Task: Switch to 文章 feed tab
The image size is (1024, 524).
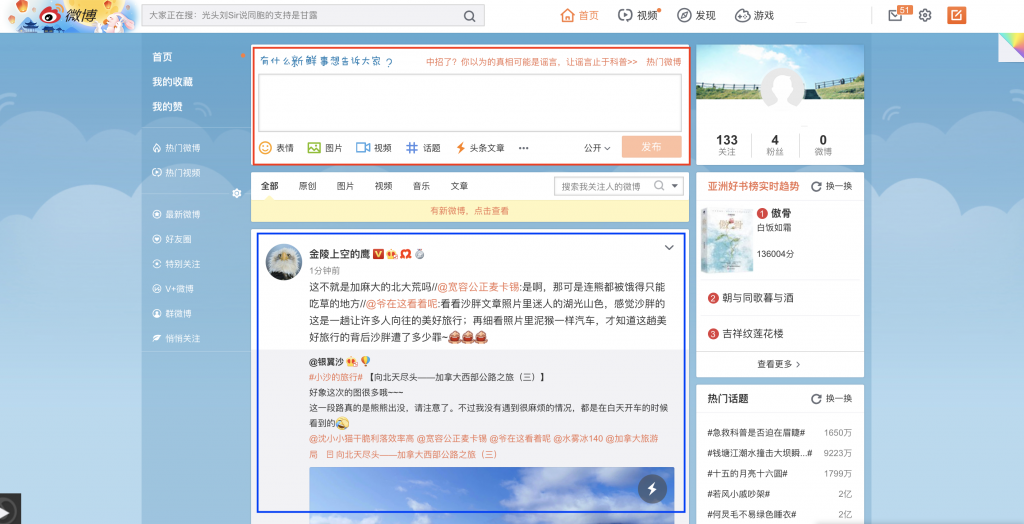Action: [459, 186]
